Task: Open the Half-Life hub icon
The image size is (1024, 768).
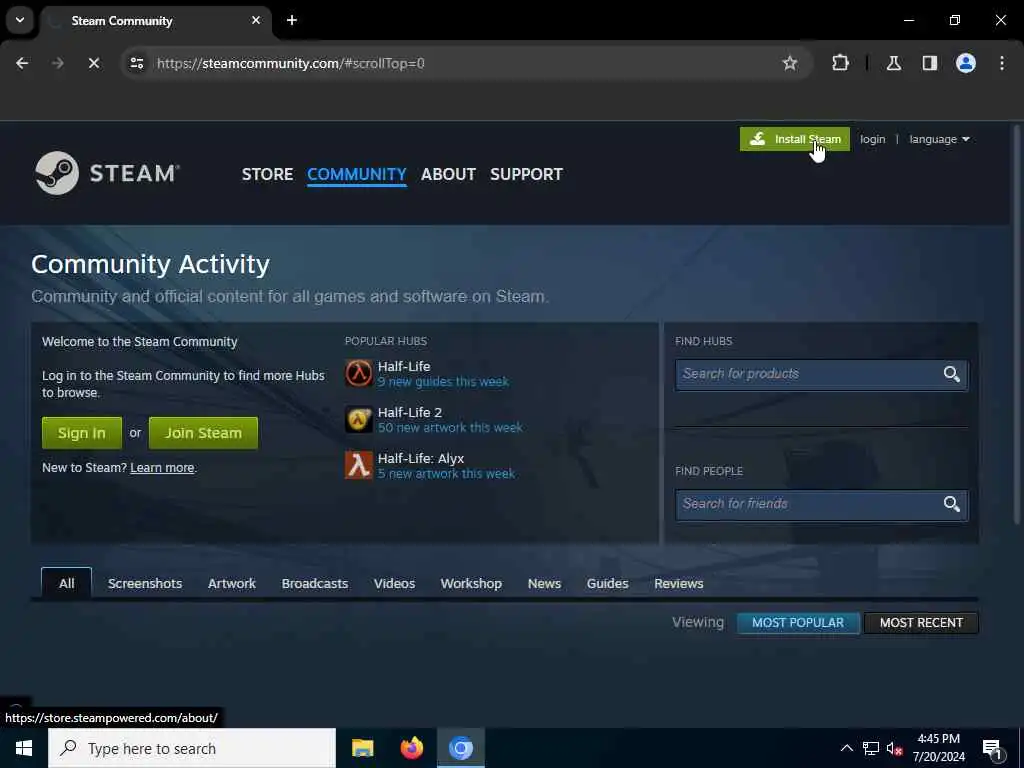Action: coord(359,374)
